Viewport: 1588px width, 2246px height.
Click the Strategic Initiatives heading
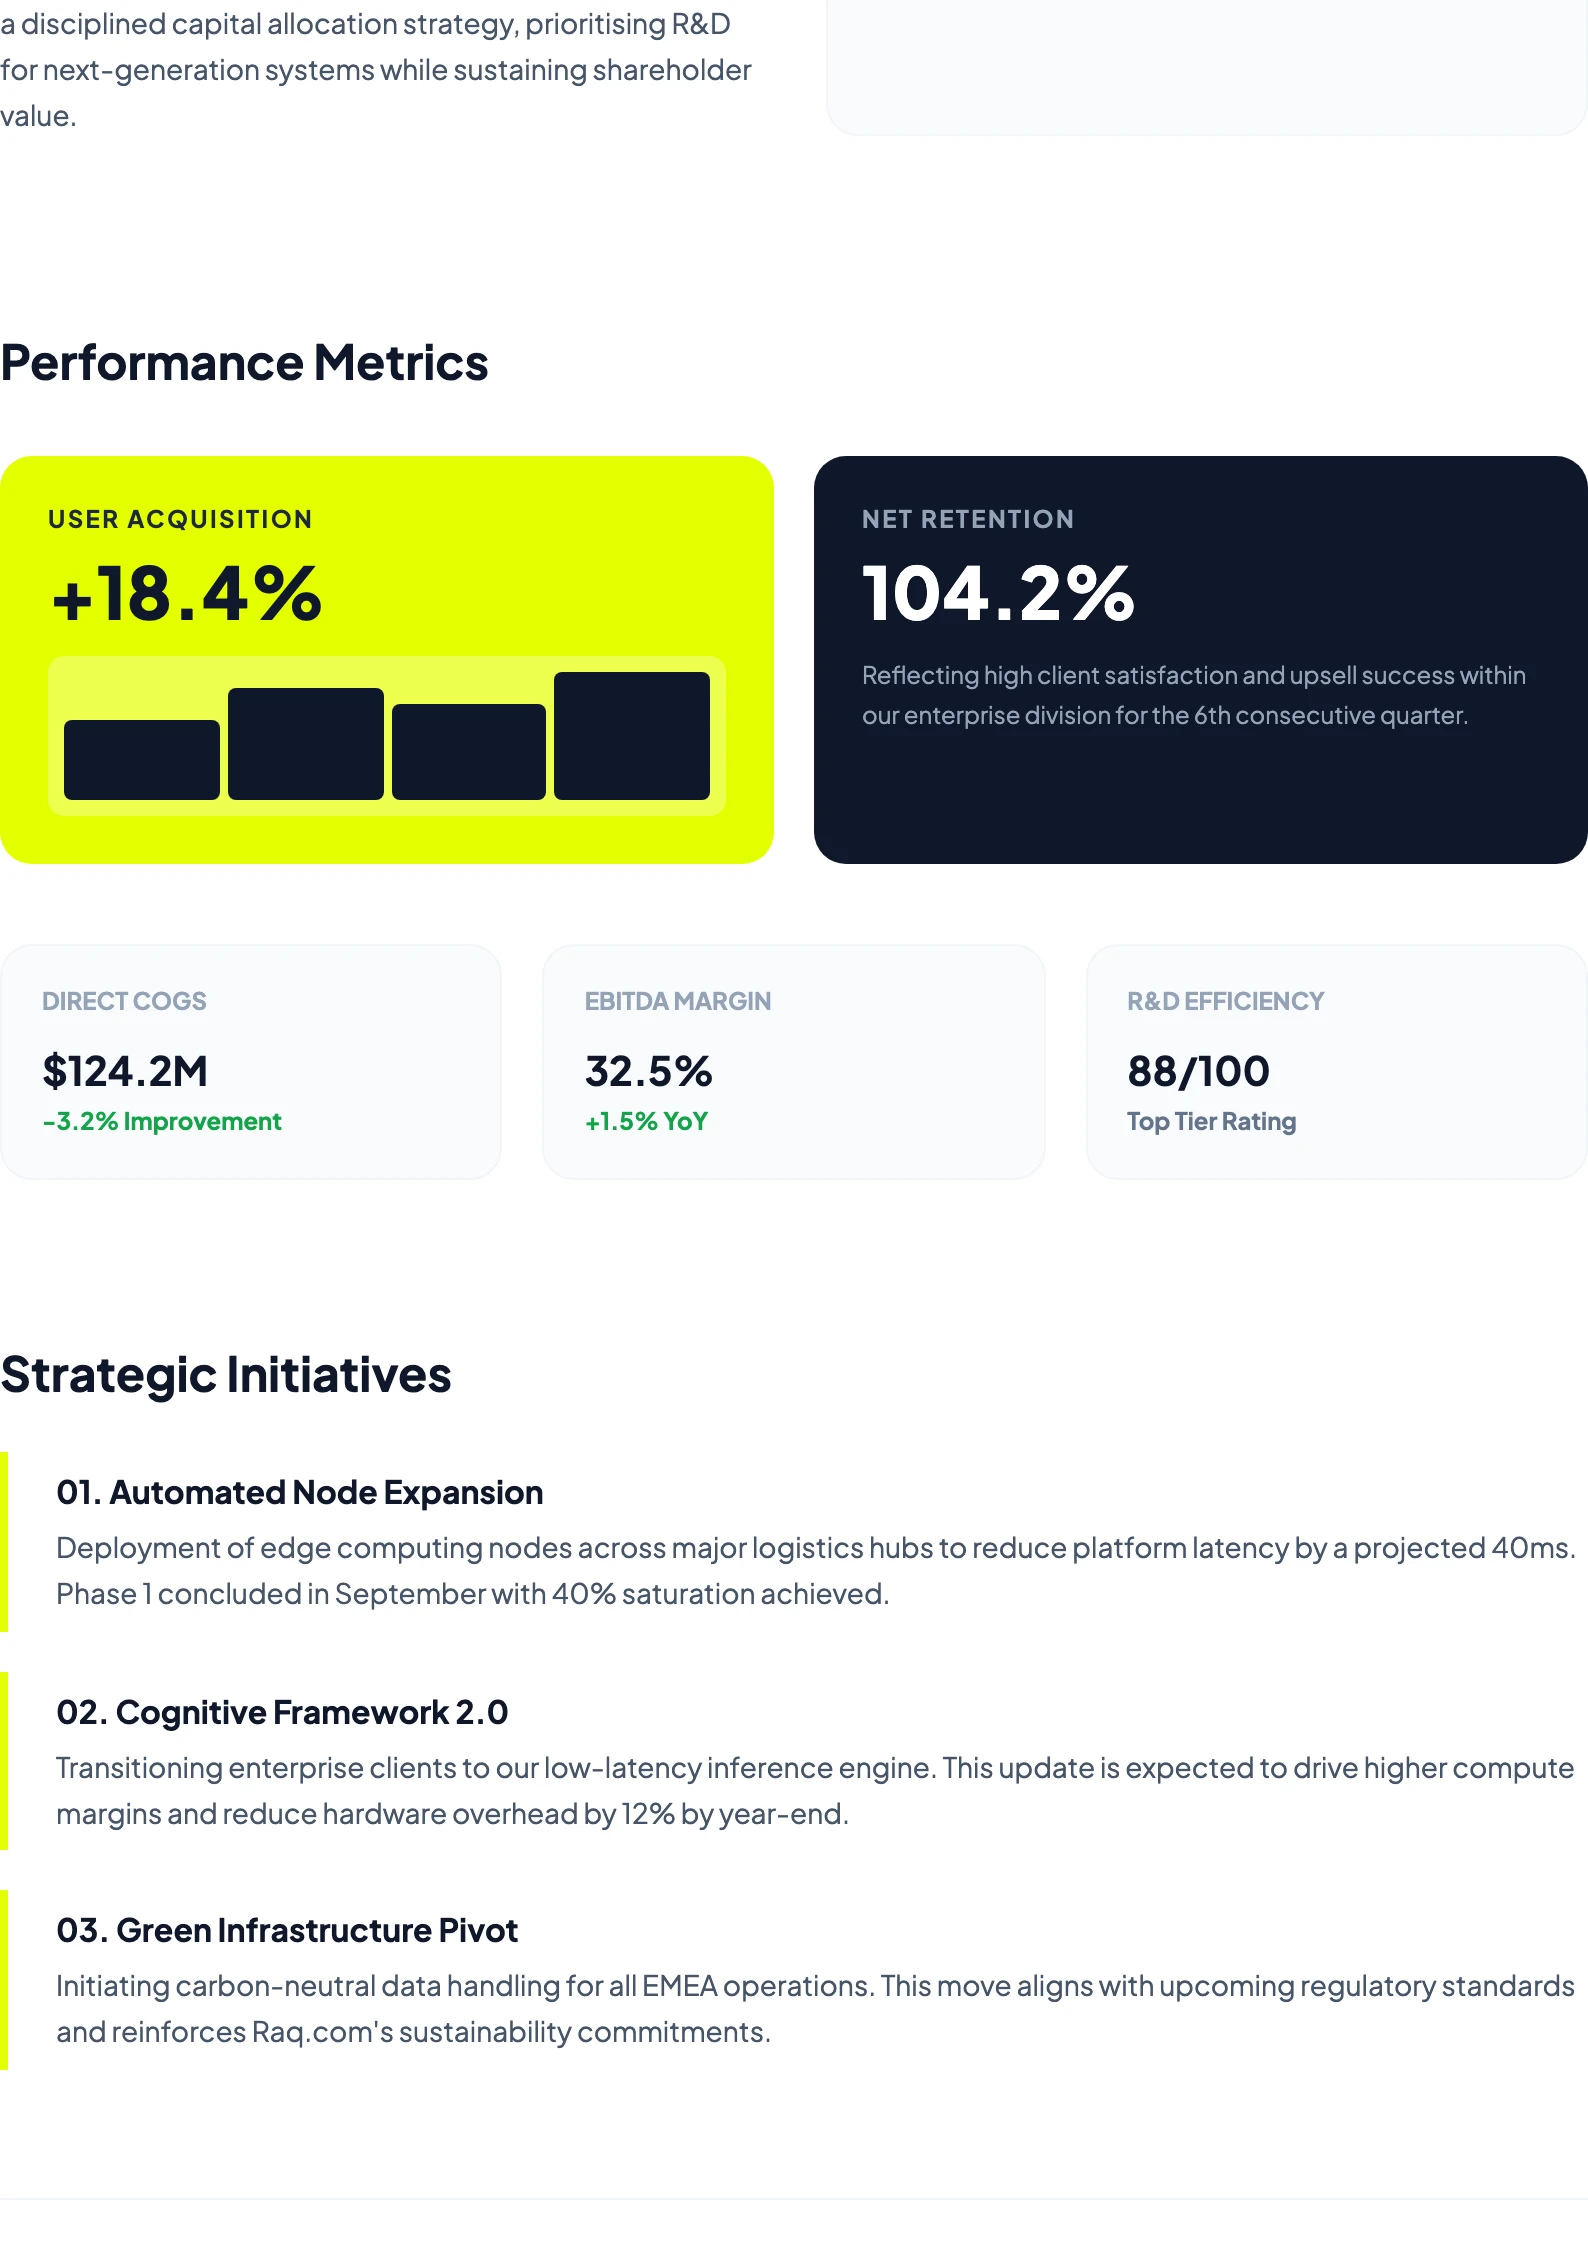(226, 1375)
